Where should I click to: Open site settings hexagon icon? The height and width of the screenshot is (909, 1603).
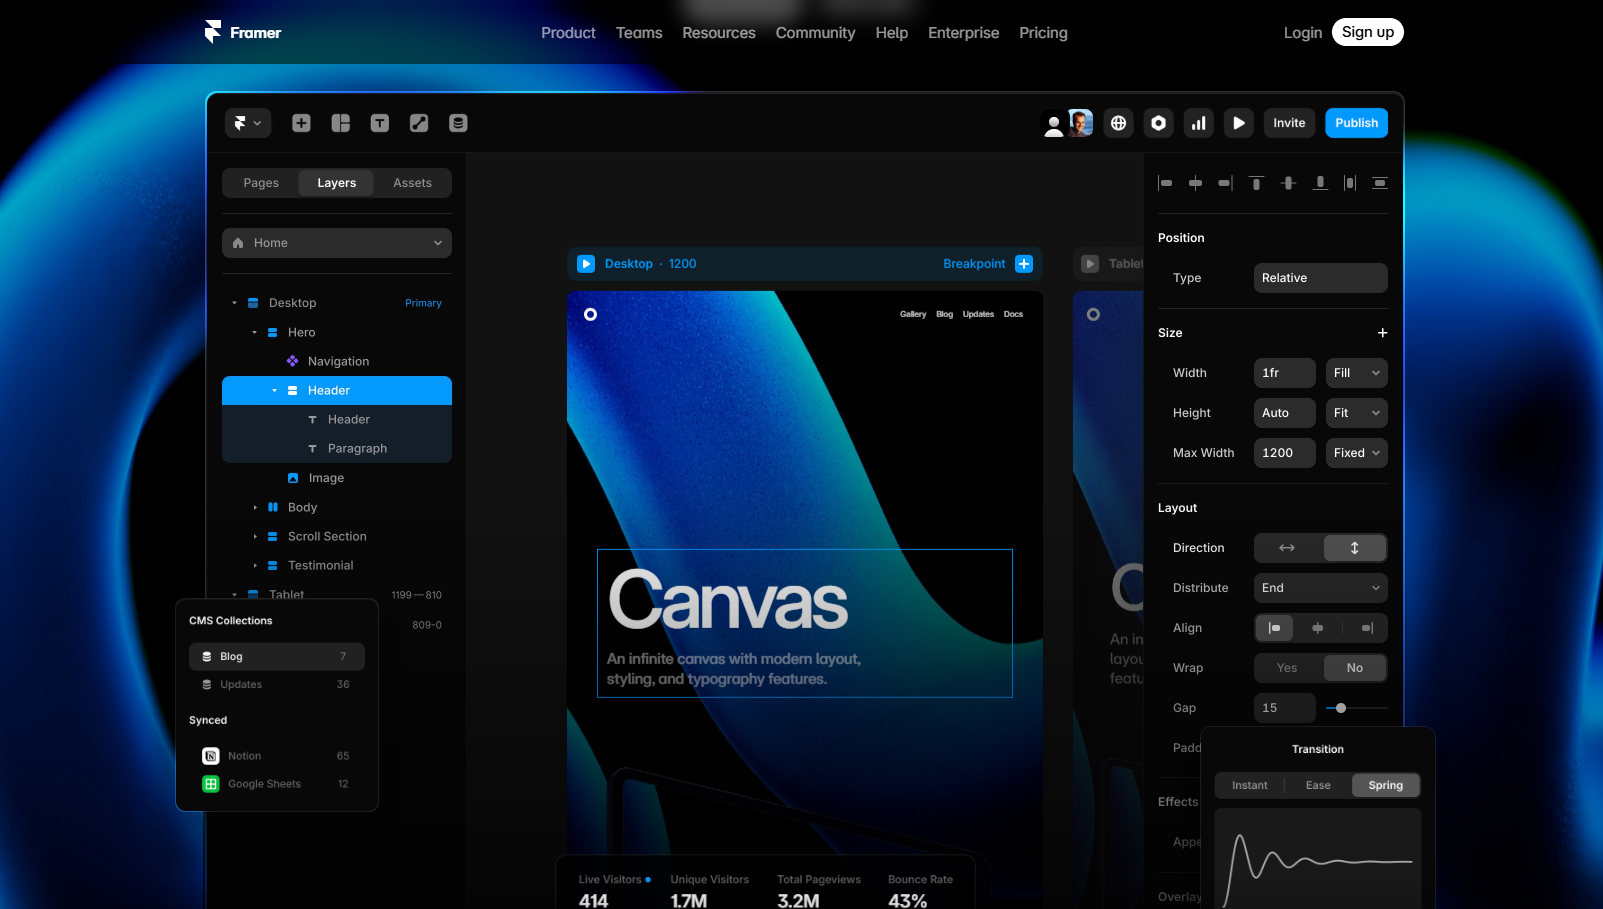click(1159, 123)
